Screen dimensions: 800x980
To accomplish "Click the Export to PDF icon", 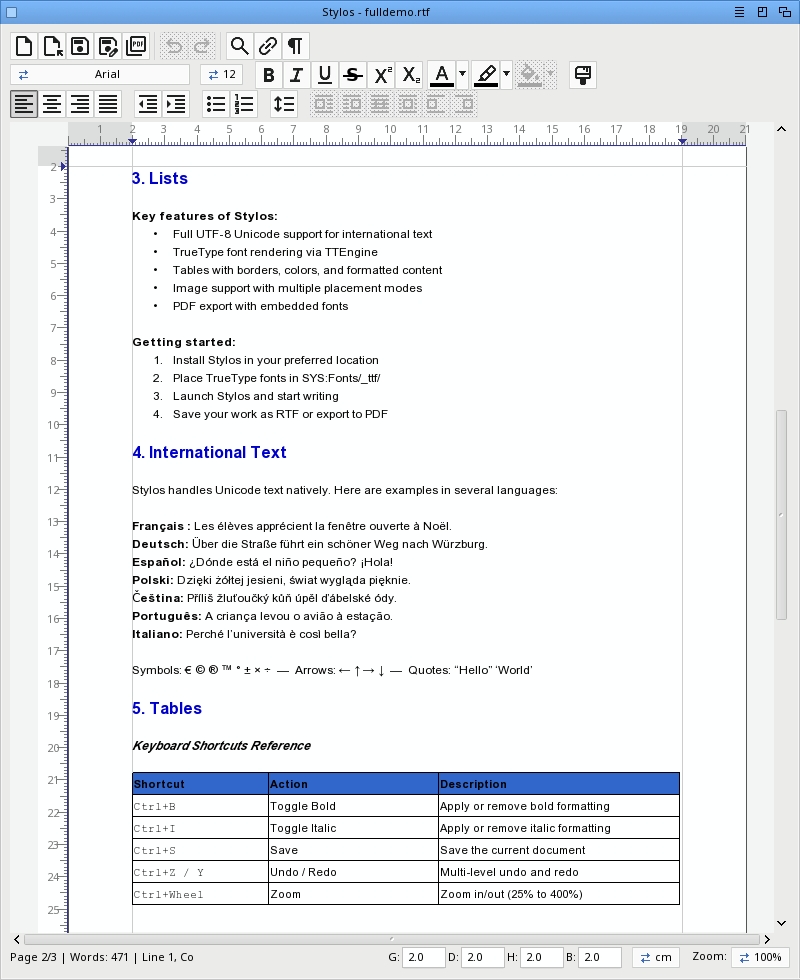I will (x=136, y=46).
